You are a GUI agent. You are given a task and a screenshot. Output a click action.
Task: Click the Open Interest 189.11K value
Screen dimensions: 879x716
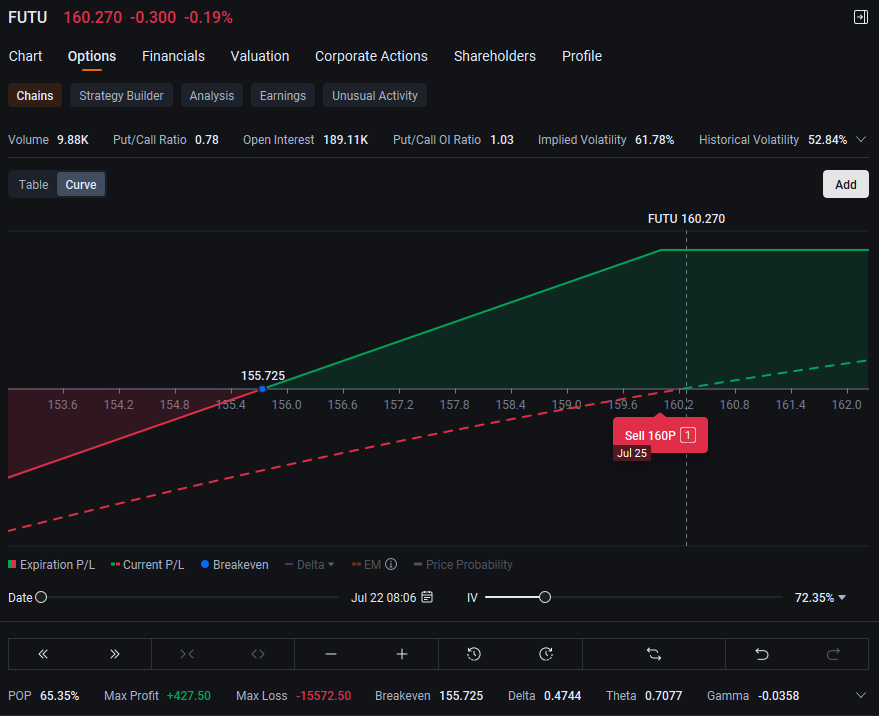(x=345, y=140)
